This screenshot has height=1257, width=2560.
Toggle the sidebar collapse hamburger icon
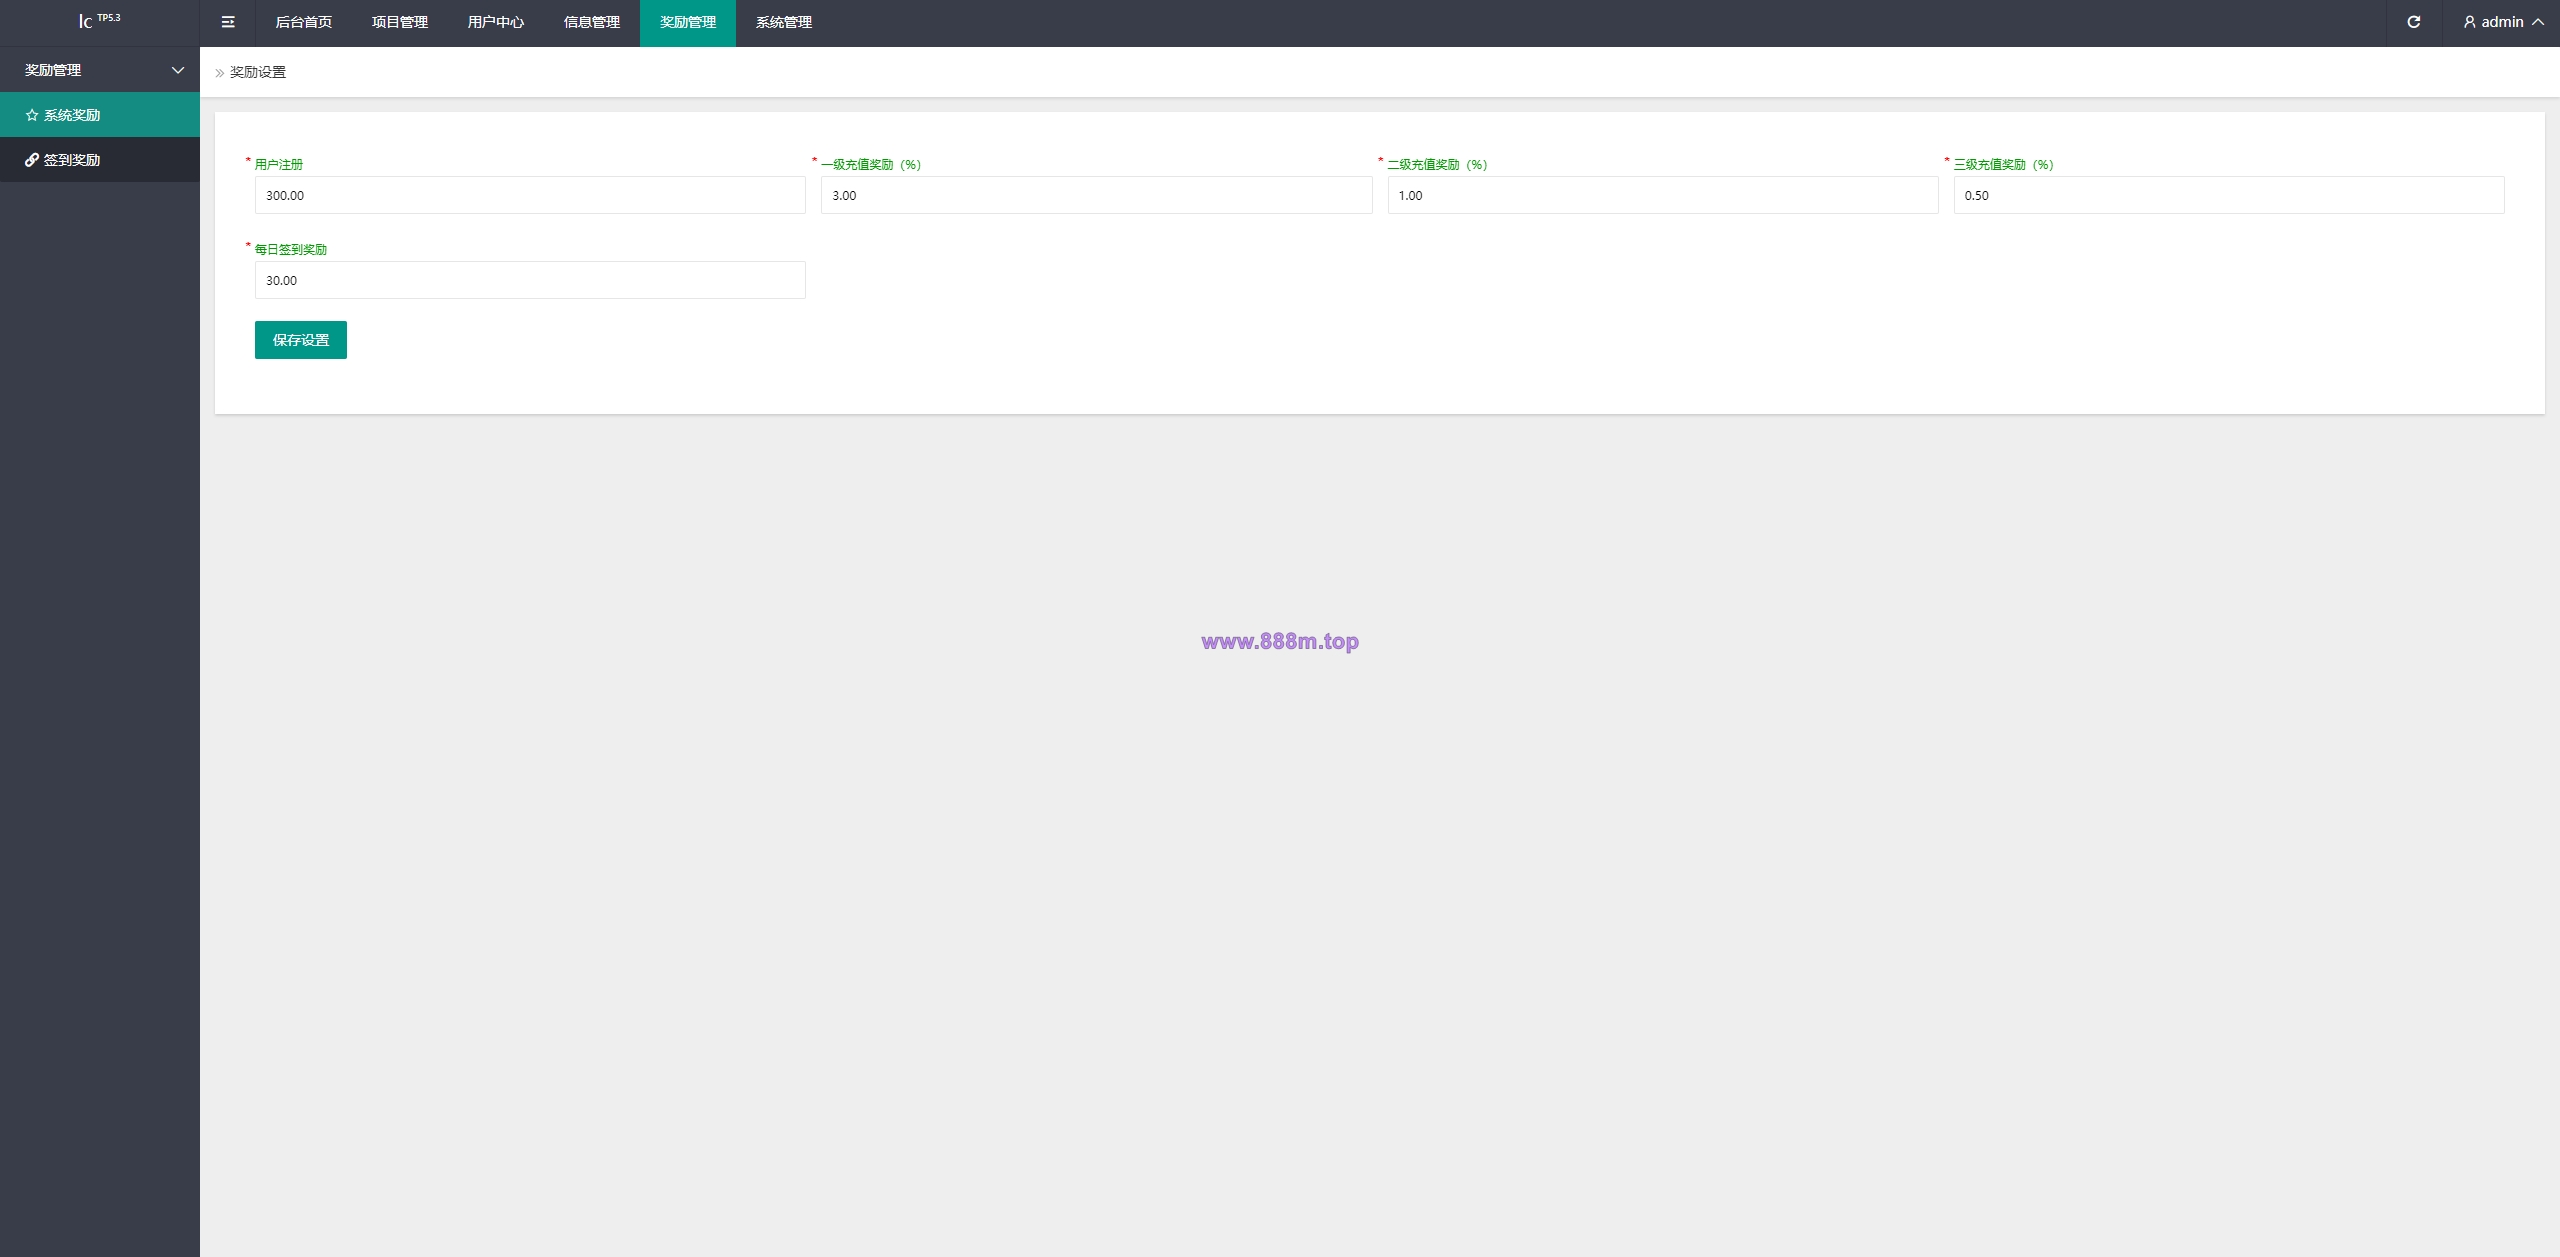tap(228, 22)
